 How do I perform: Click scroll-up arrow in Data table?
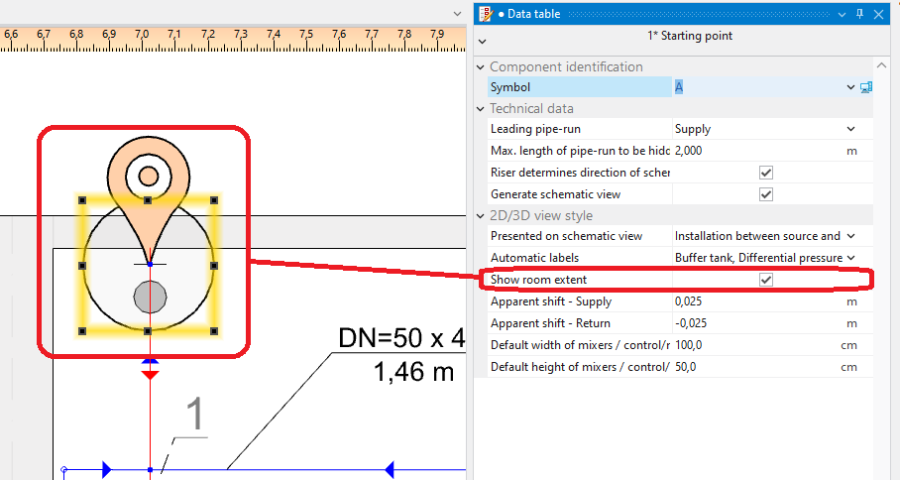tap(882, 66)
